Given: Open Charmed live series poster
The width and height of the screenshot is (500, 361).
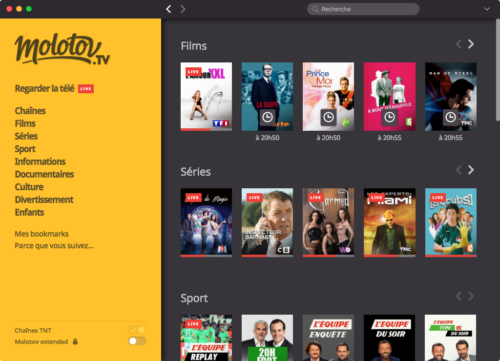Looking at the screenshot, I should (x=328, y=222).
